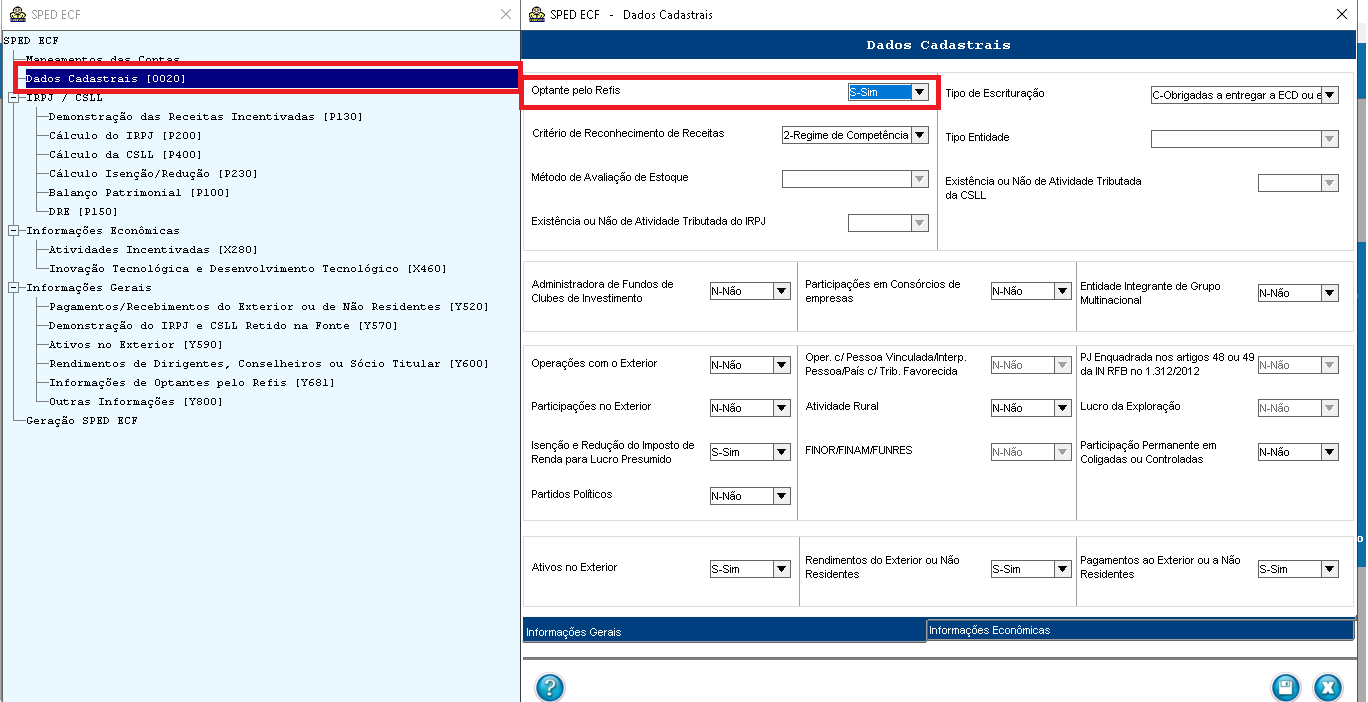Switch to Informações Econômicas tab

[x=1140, y=630]
